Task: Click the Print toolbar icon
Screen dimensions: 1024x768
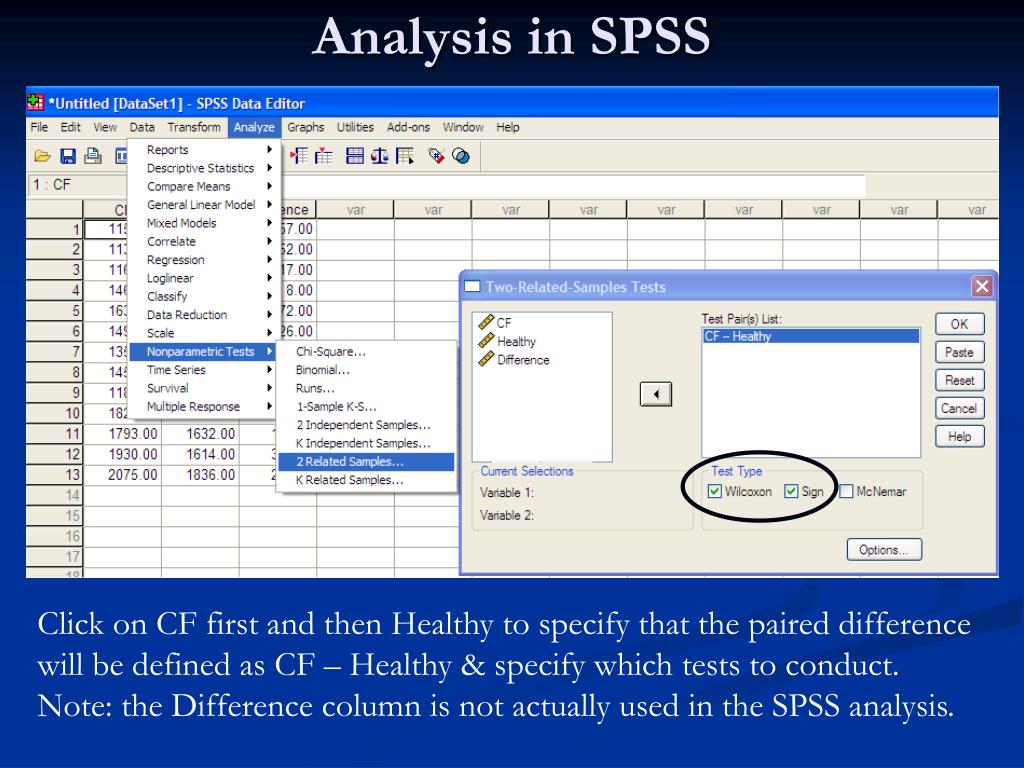Action: (x=93, y=156)
